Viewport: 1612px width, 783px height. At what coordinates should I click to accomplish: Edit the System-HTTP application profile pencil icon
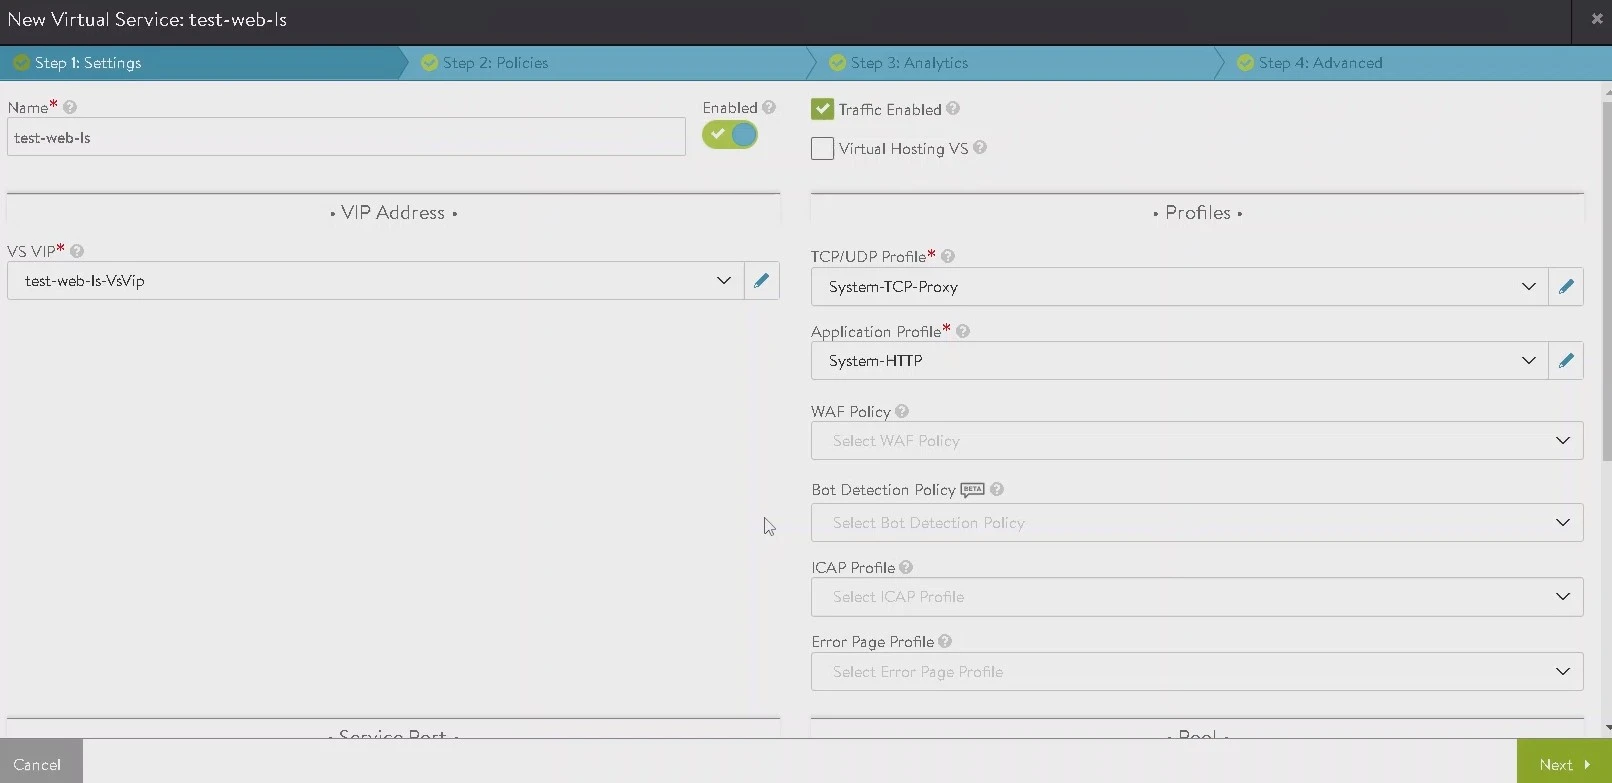[x=1566, y=361]
